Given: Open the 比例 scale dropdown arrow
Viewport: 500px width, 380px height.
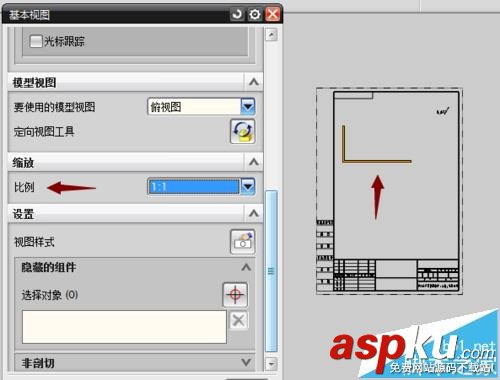Looking at the screenshot, I should coord(248,186).
